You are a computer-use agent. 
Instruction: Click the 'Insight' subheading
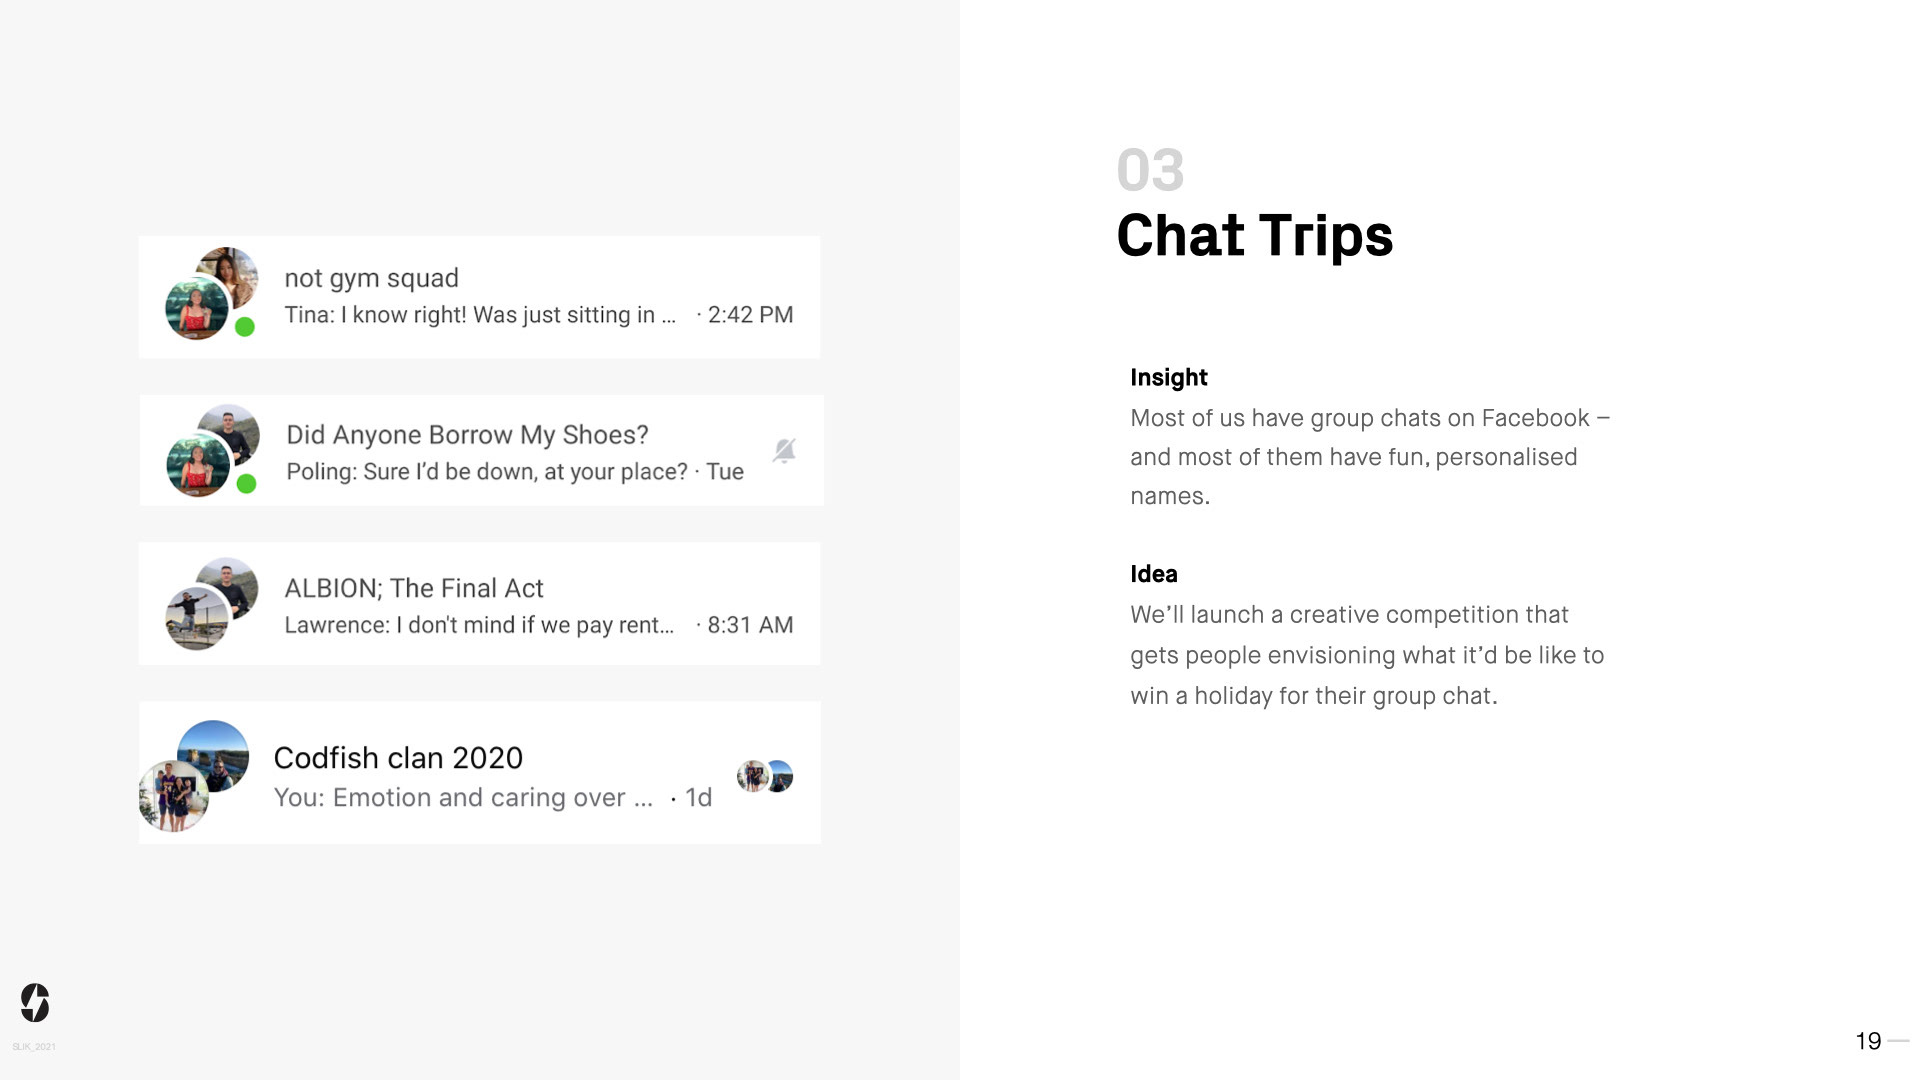click(1168, 377)
